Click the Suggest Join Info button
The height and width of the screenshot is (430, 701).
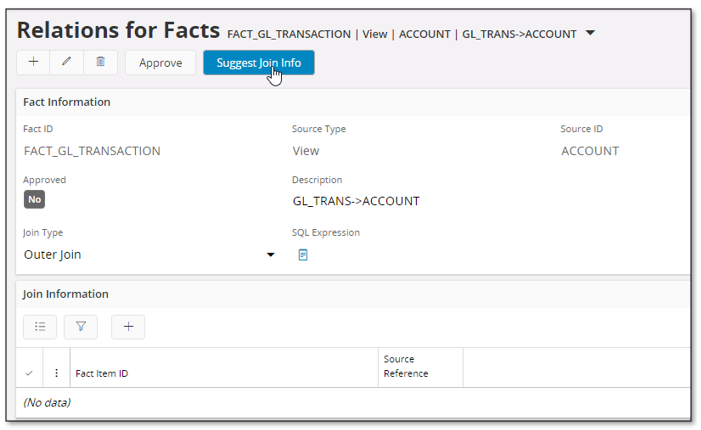click(x=258, y=62)
